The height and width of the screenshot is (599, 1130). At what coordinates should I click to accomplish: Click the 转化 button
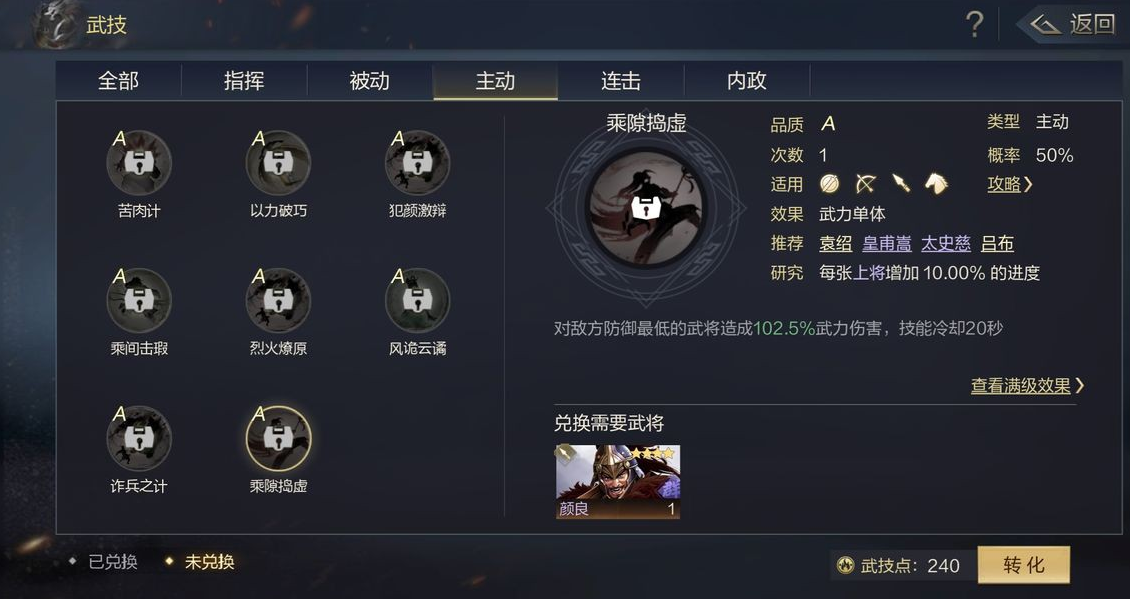pyautogui.click(x=1023, y=565)
